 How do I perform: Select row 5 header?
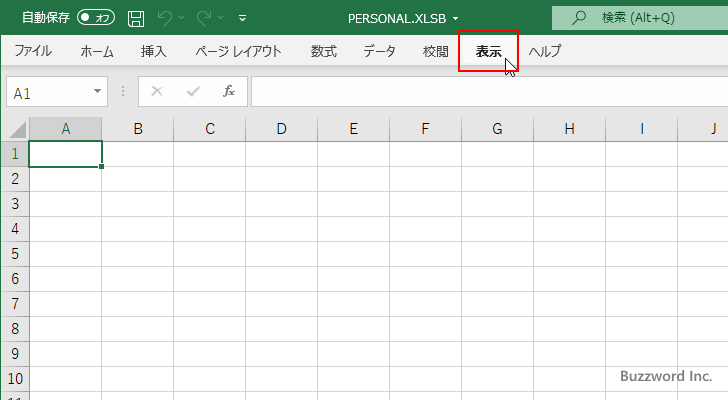(x=15, y=254)
